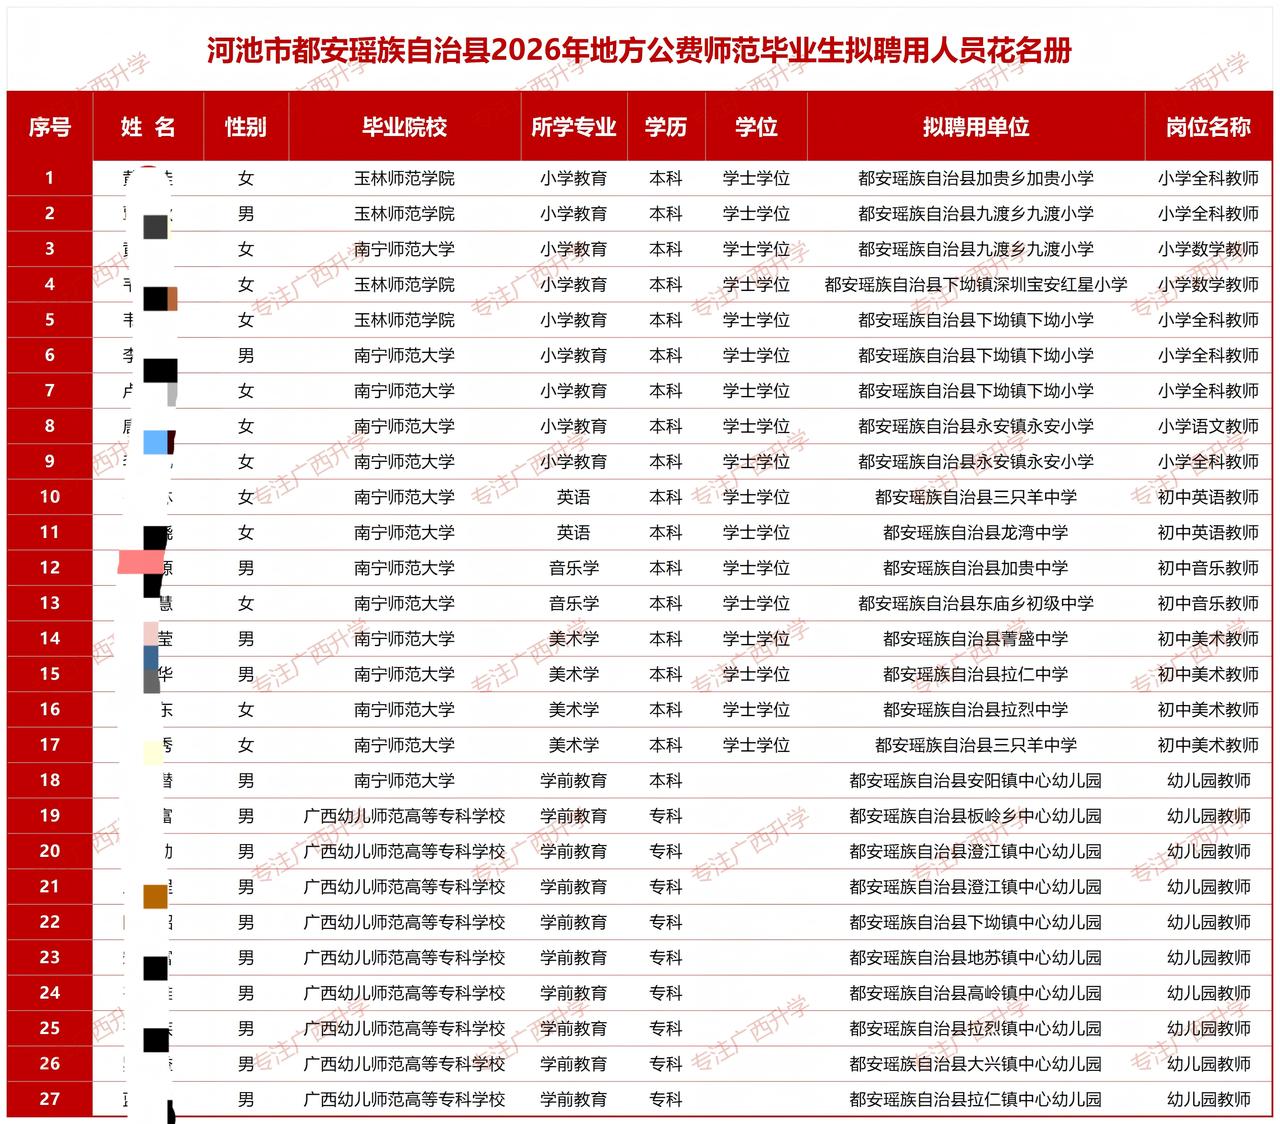Select the cell 都安瑶族自治县菁盛中学

pos(976,638)
